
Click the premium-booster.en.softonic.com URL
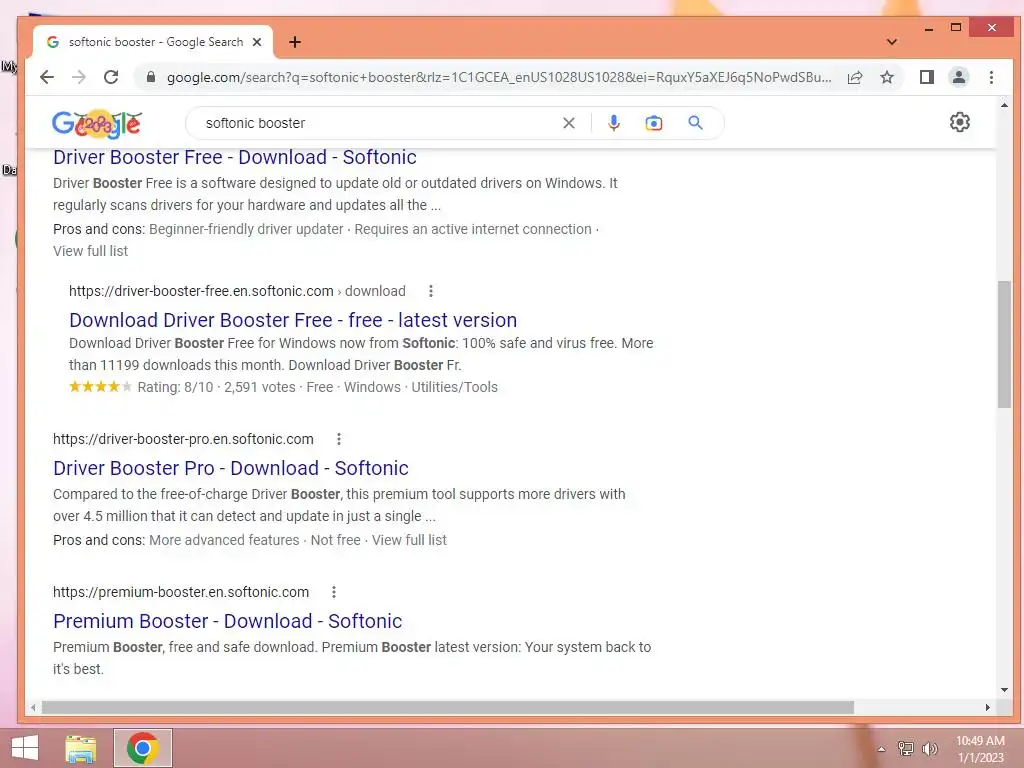click(x=181, y=592)
